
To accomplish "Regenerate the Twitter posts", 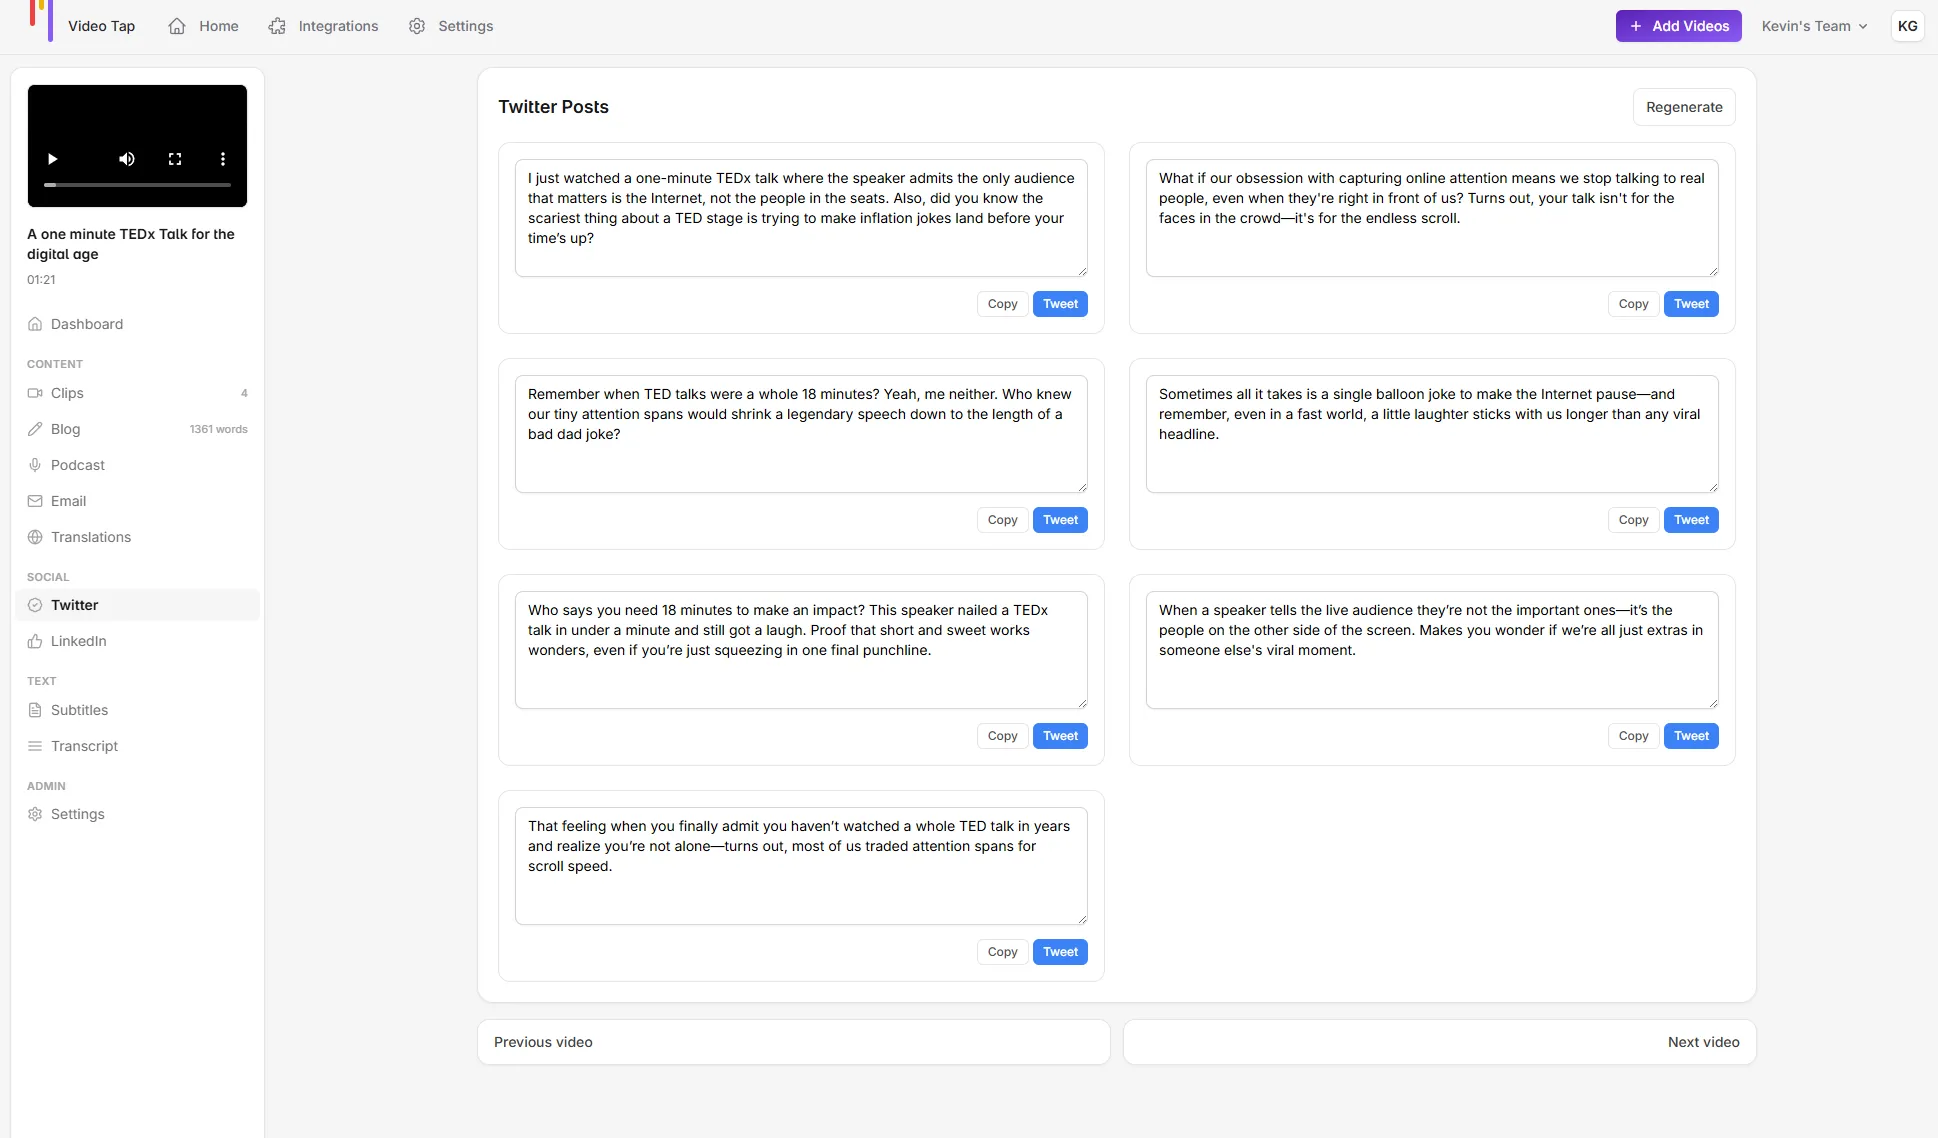I will 1684,107.
